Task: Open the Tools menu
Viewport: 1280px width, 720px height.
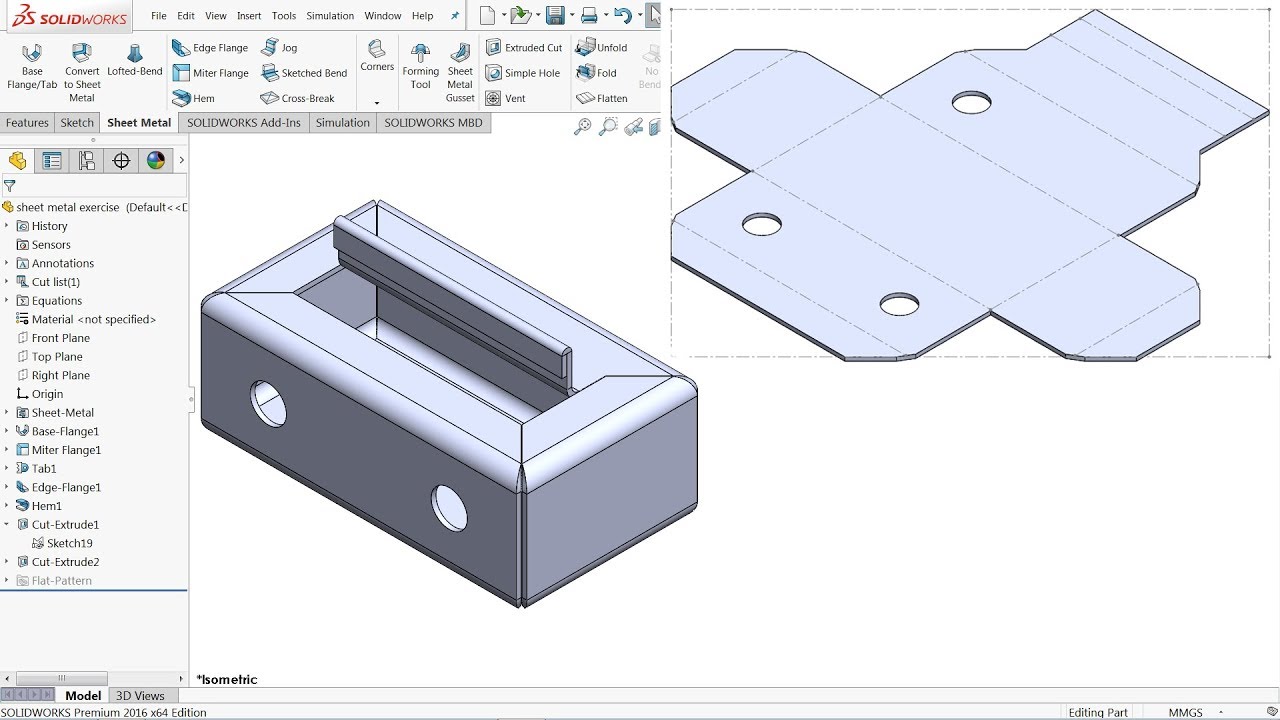Action: point(284,16)
